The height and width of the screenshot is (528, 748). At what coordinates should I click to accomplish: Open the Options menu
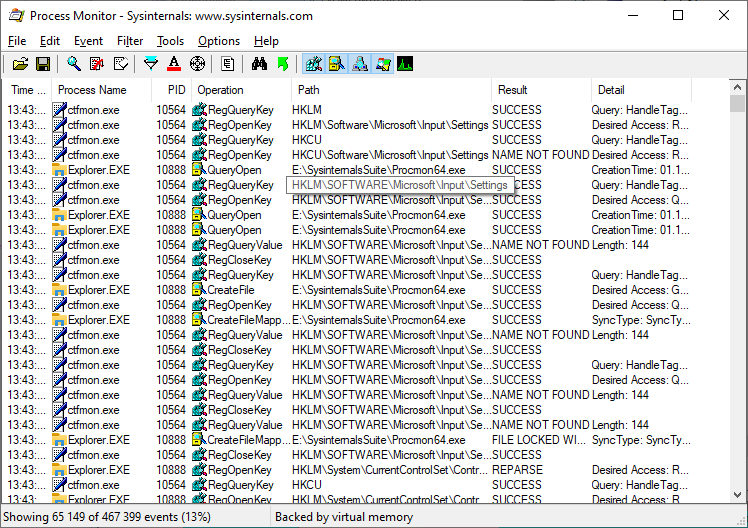coord(219,41)
